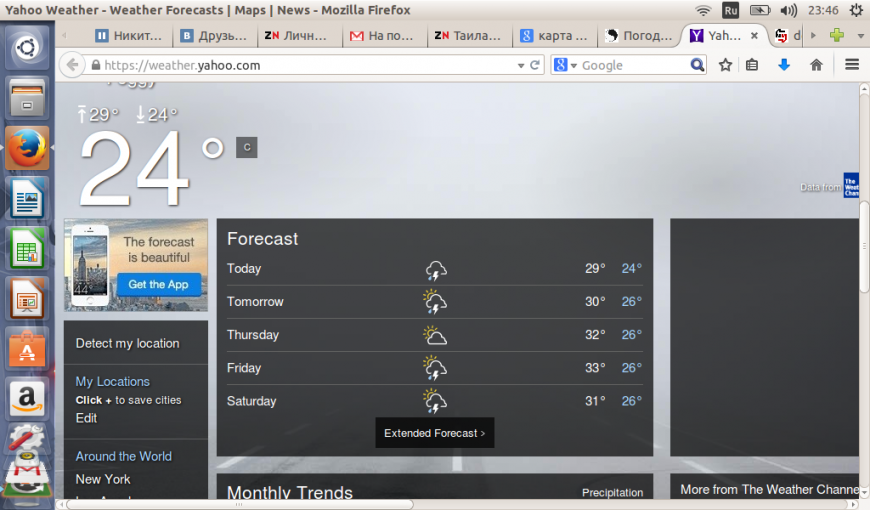Launch LibreOffice Impress from the dock
Image resolution: width=870 pixels, height=510 pixels.
(x=27, y=299)
